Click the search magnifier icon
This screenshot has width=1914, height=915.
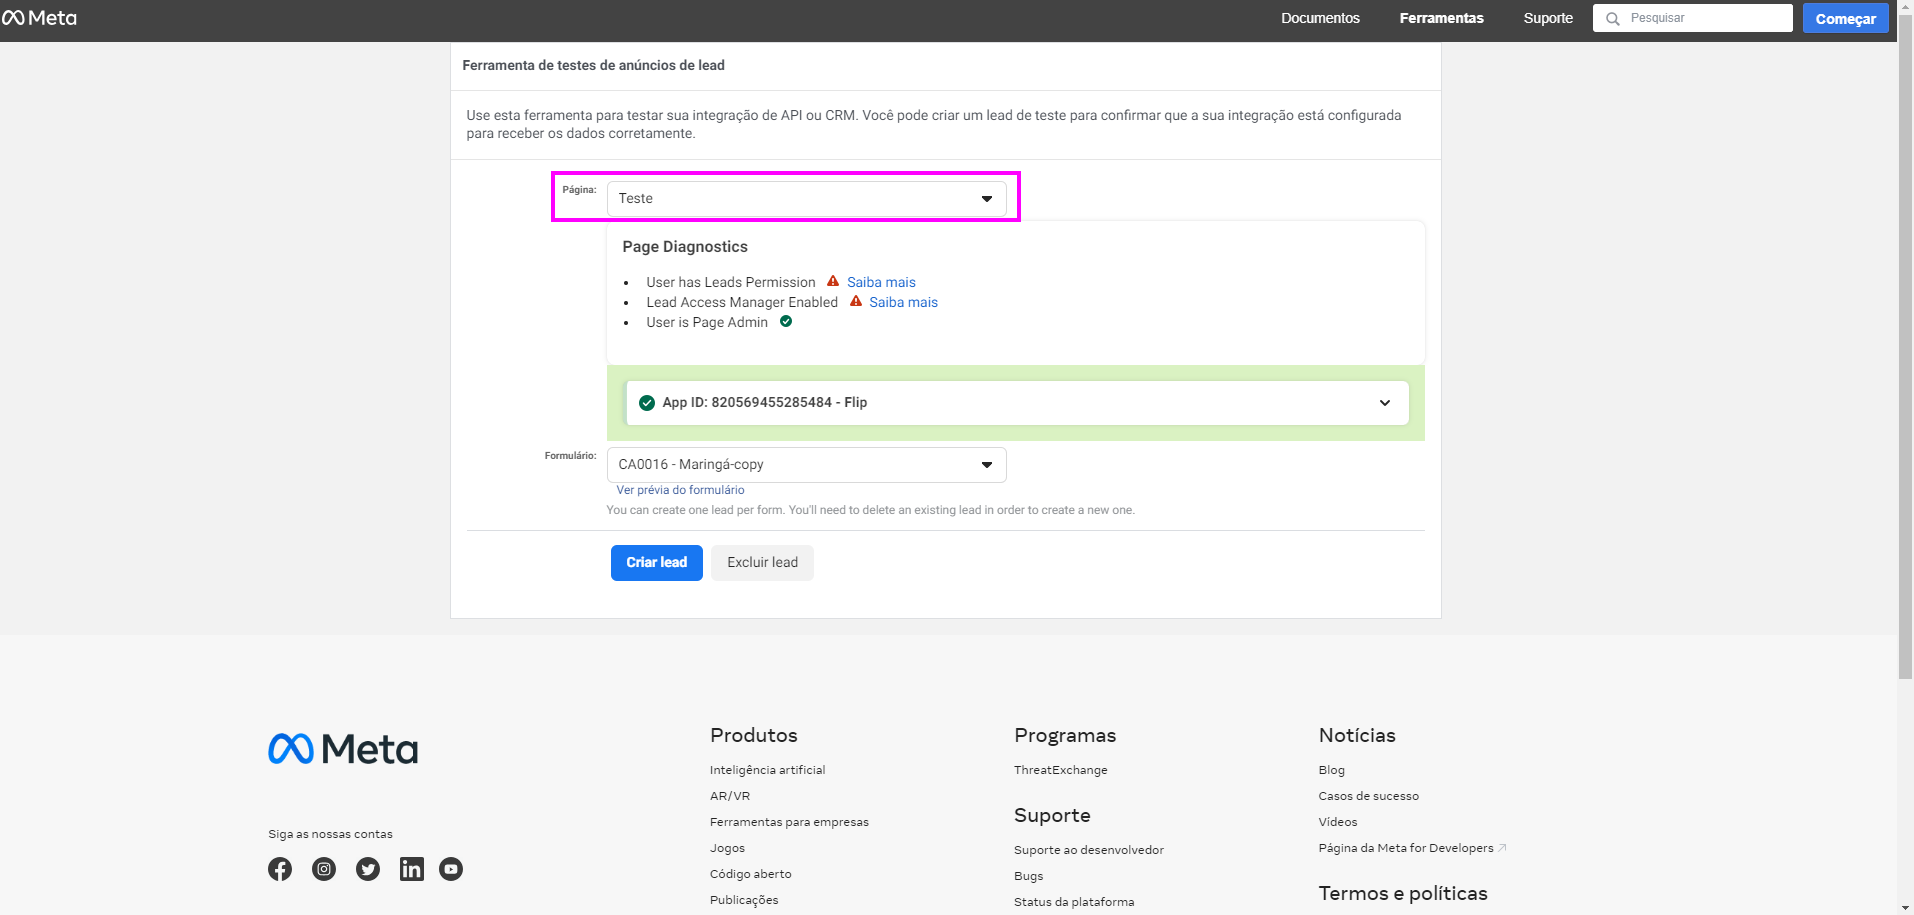(x=1612, y=19)
